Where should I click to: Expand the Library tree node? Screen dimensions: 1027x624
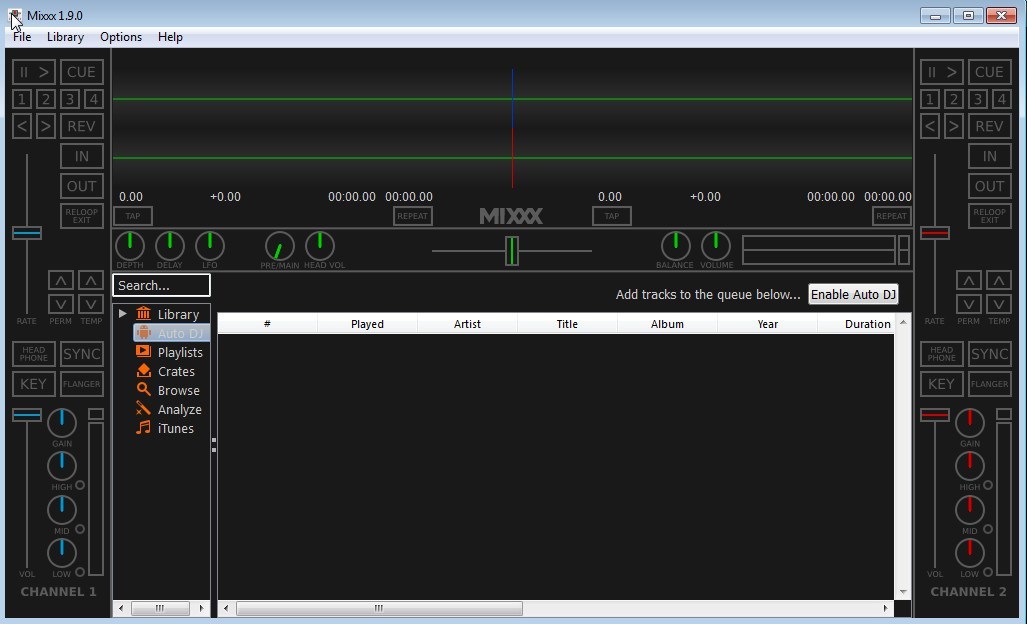pos(122,313)
